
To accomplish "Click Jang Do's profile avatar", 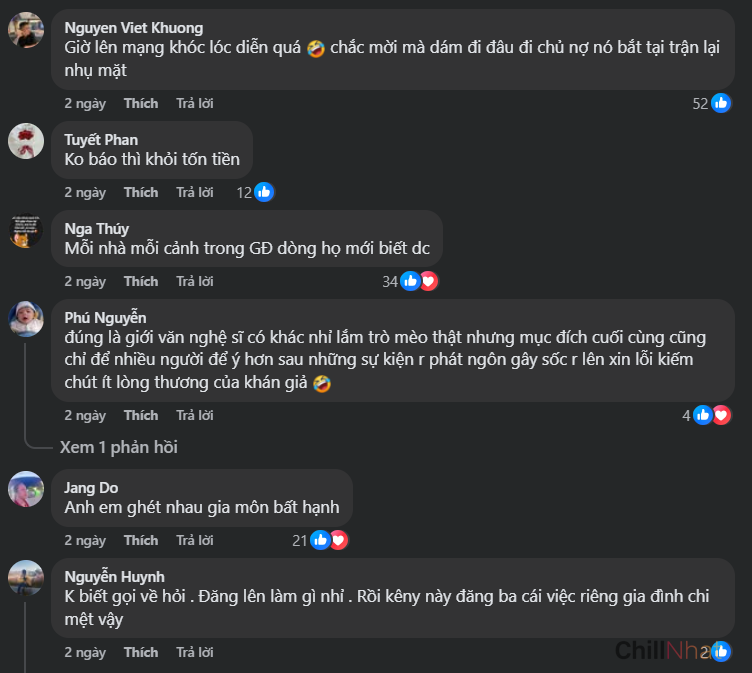I will coord(26,489).
